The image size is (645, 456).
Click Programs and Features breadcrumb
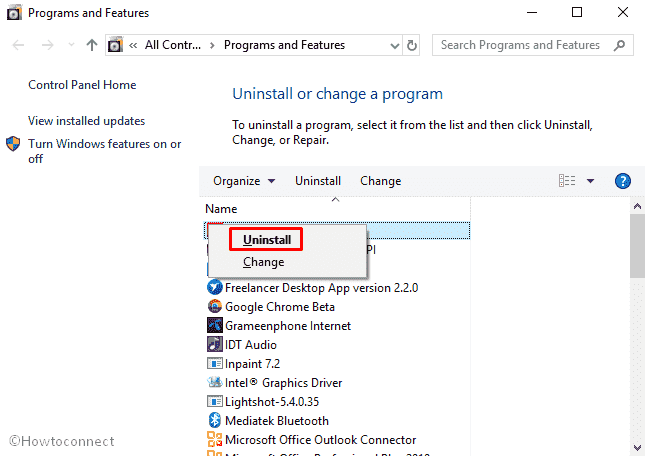point(284,45)
